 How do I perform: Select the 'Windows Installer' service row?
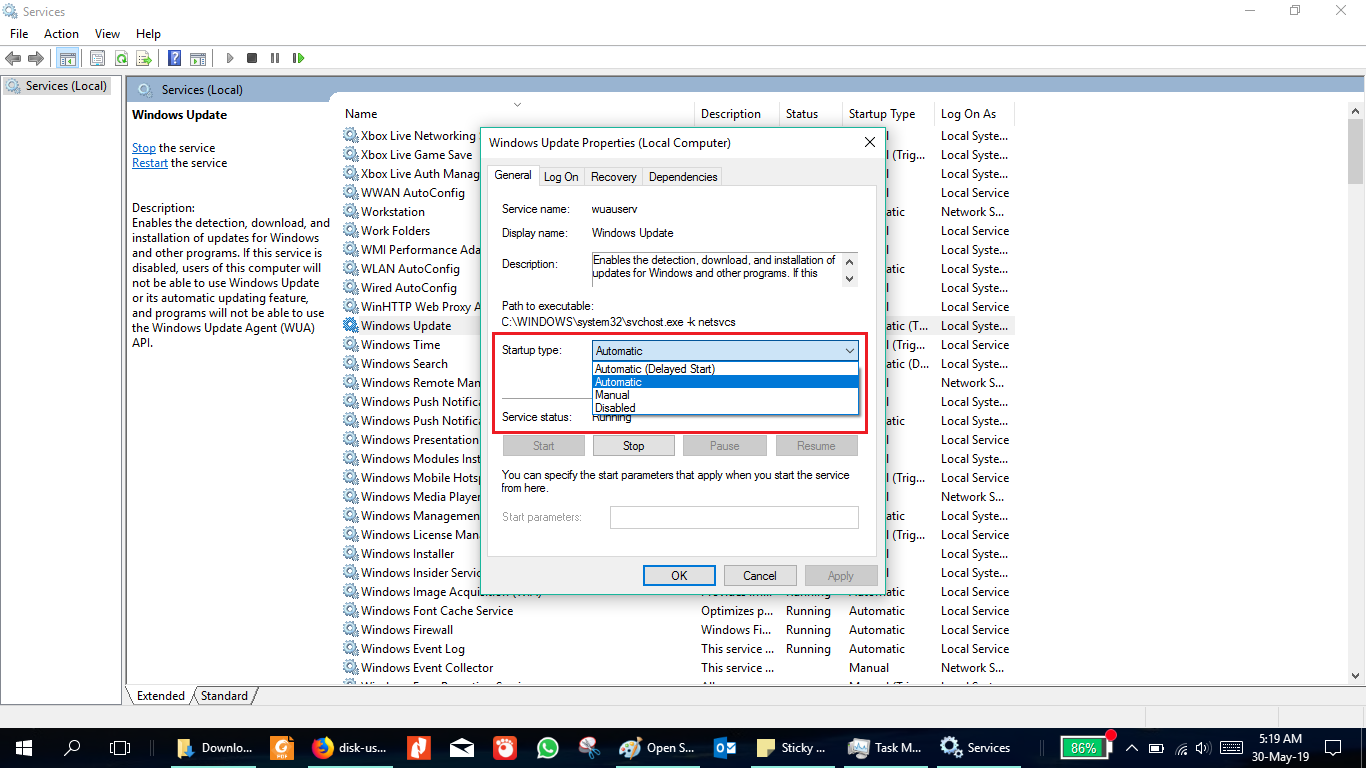[678, 554]
